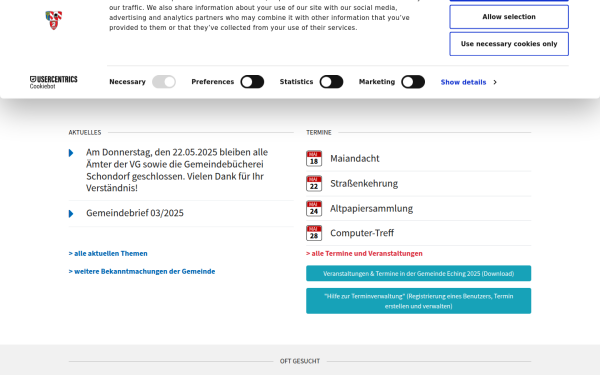Image resolution: width=600 pixels, height=375 pixels.
Task: Enable the Preferences cookies switch
Action: (x=252, y=82)
